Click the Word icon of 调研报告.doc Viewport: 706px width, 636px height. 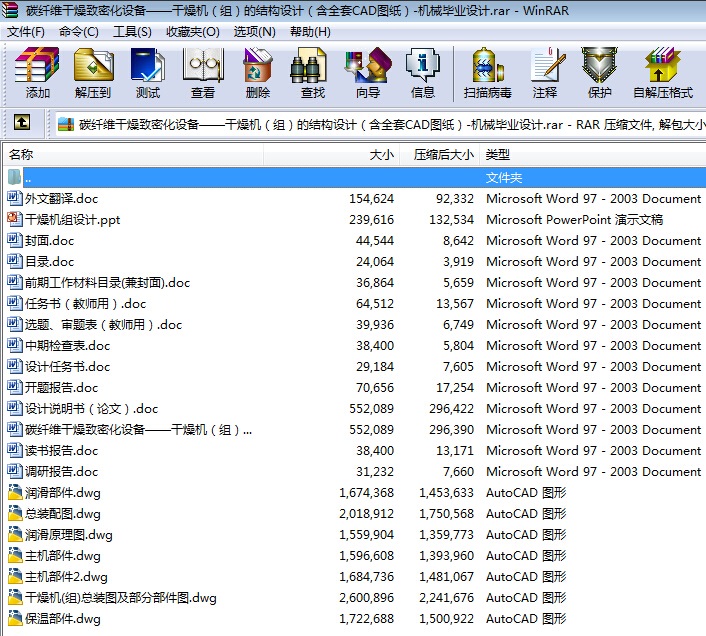(x=14, y=471)
